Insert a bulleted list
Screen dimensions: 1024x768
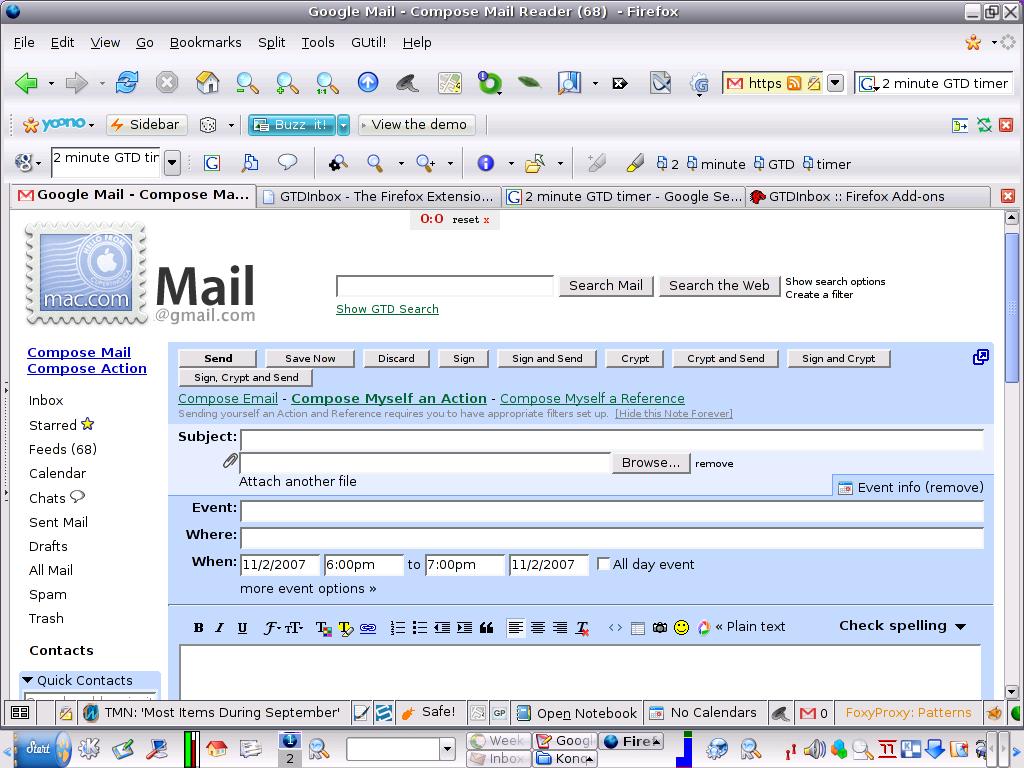(420, 628)
